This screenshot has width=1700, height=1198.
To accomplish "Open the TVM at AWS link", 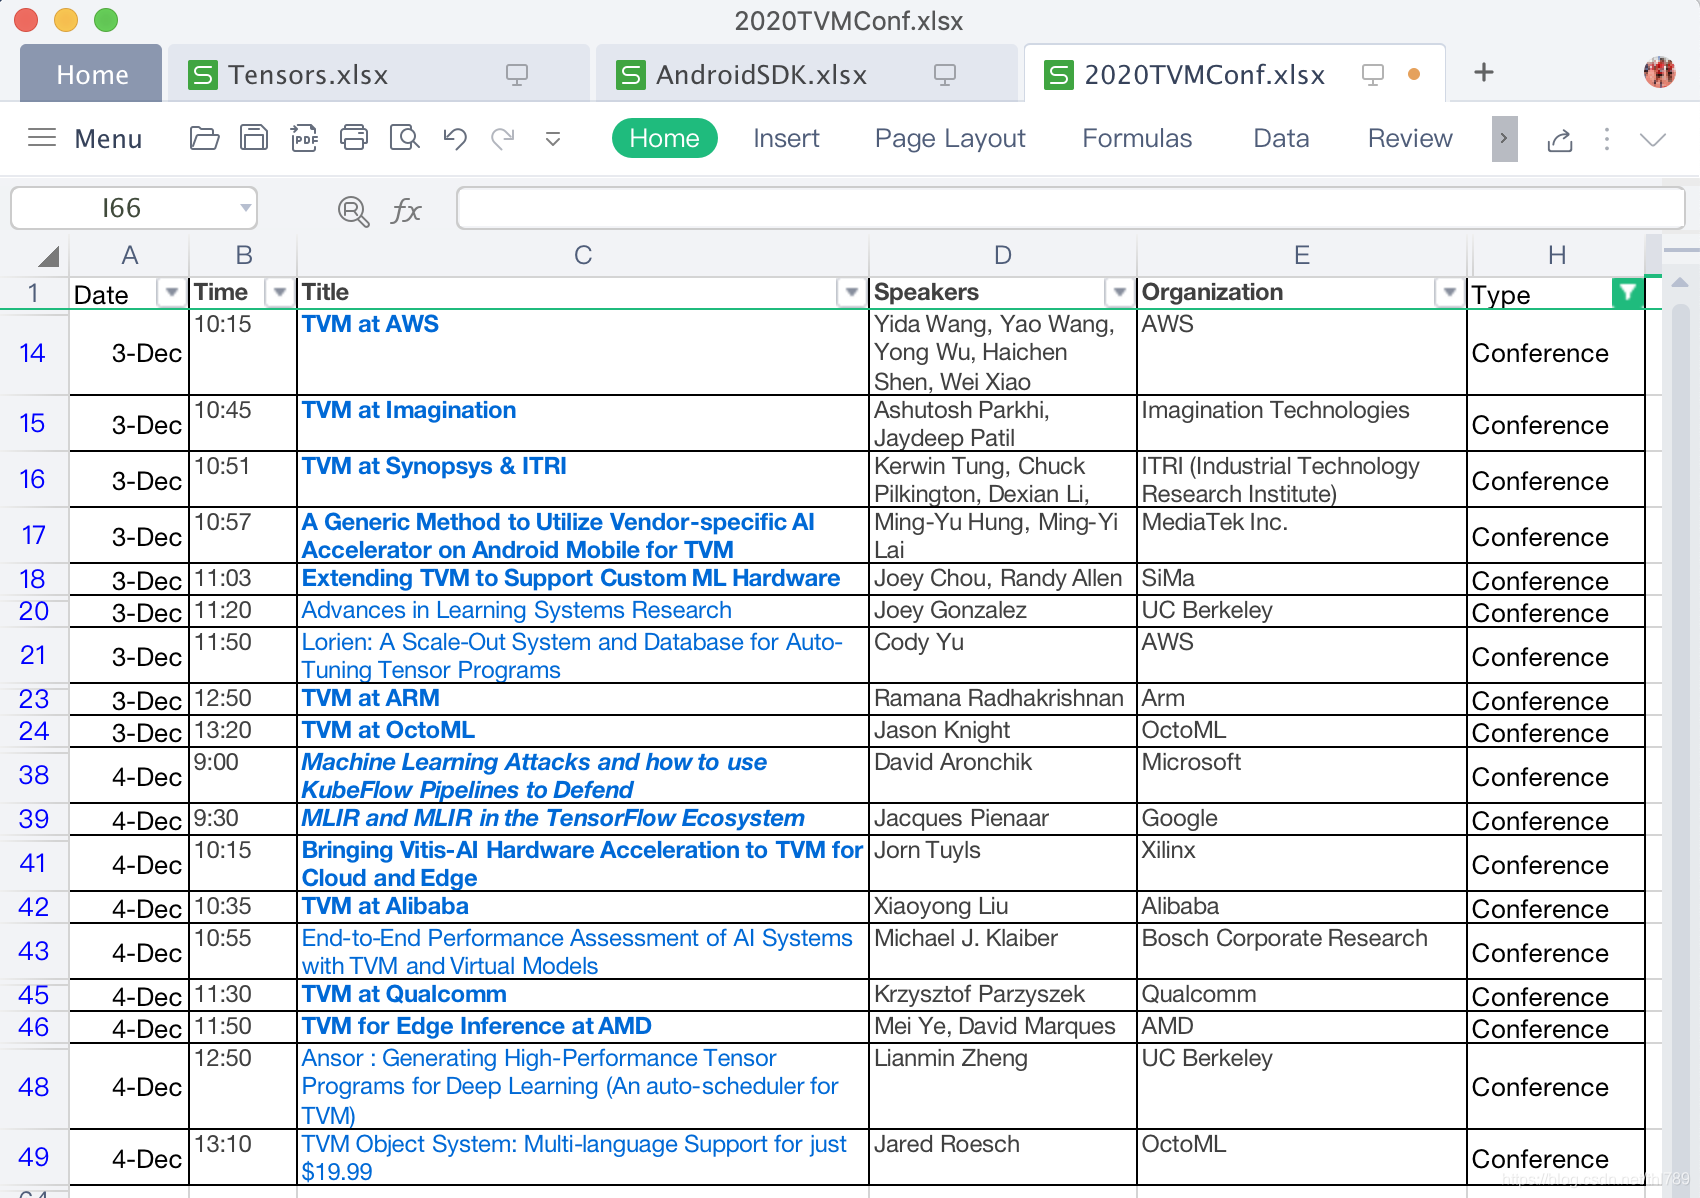I will click(370, 324).
